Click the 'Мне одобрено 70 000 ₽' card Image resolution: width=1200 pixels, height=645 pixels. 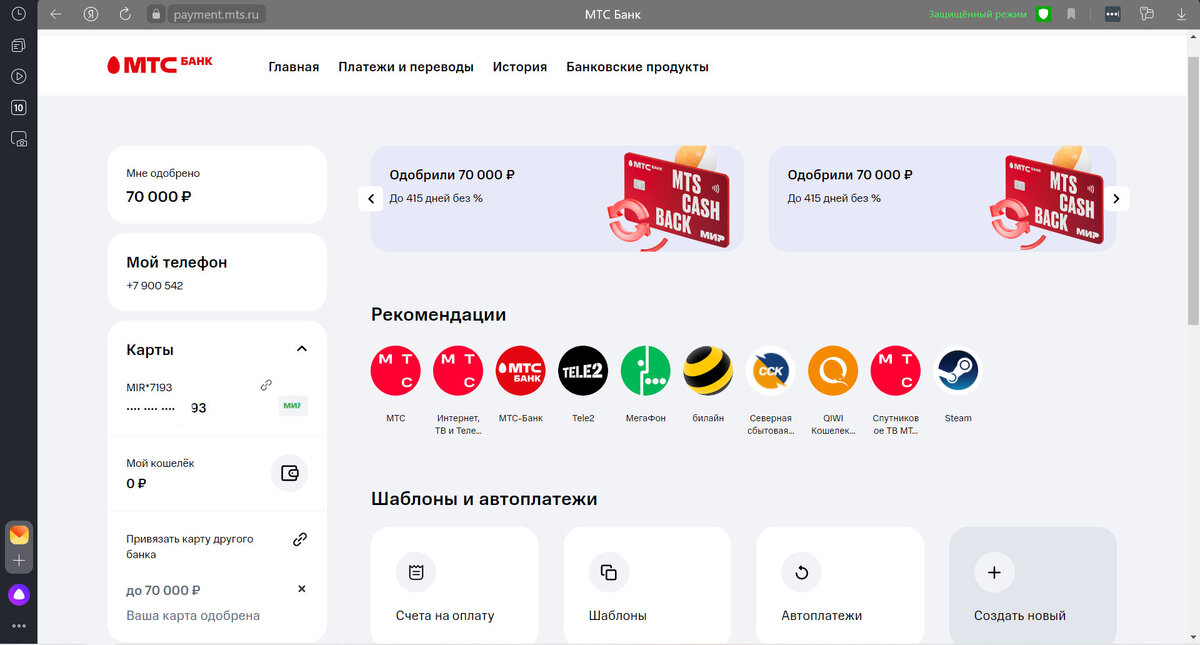[217, 185]
